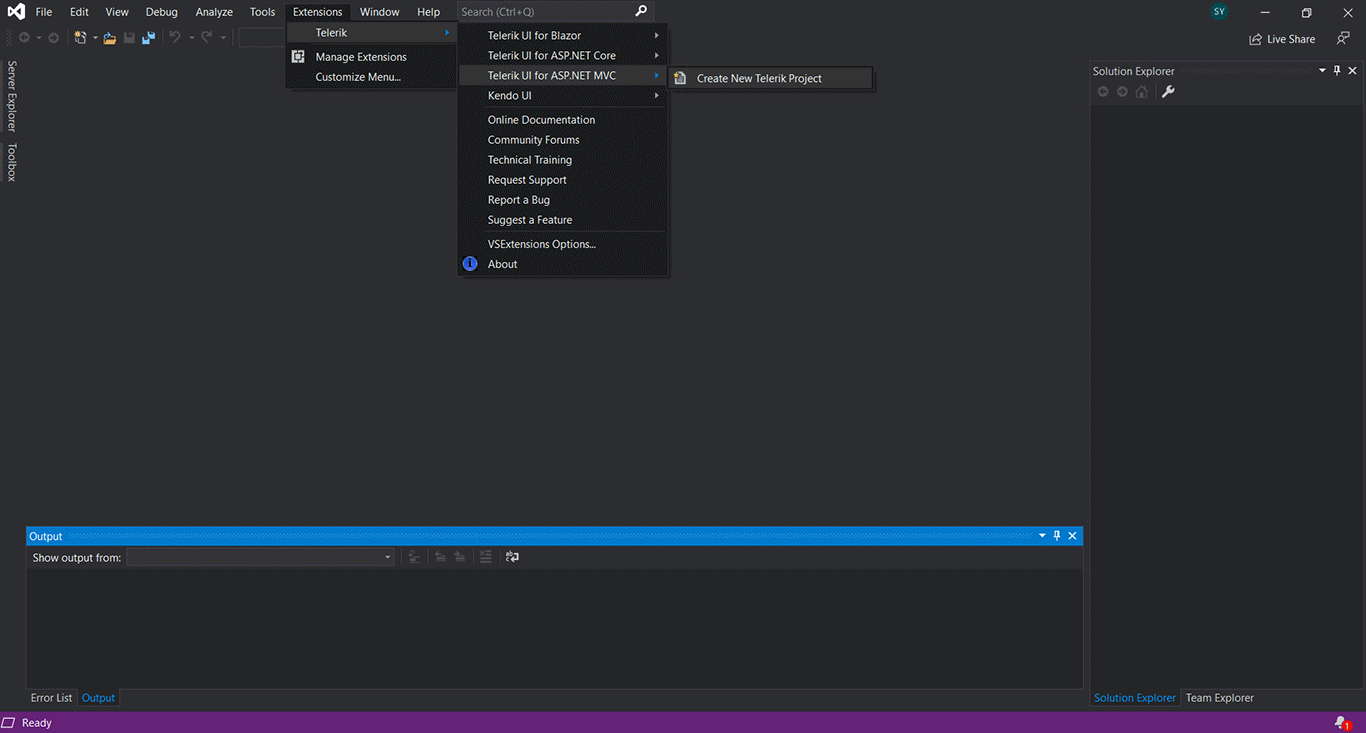This screenshot has width=1366, height=733.
Task: Click the Save All toolbar icon
Action: point(148,38)
